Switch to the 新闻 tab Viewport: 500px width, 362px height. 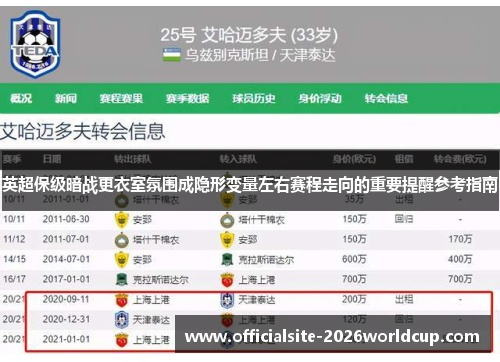click(66, 98)
